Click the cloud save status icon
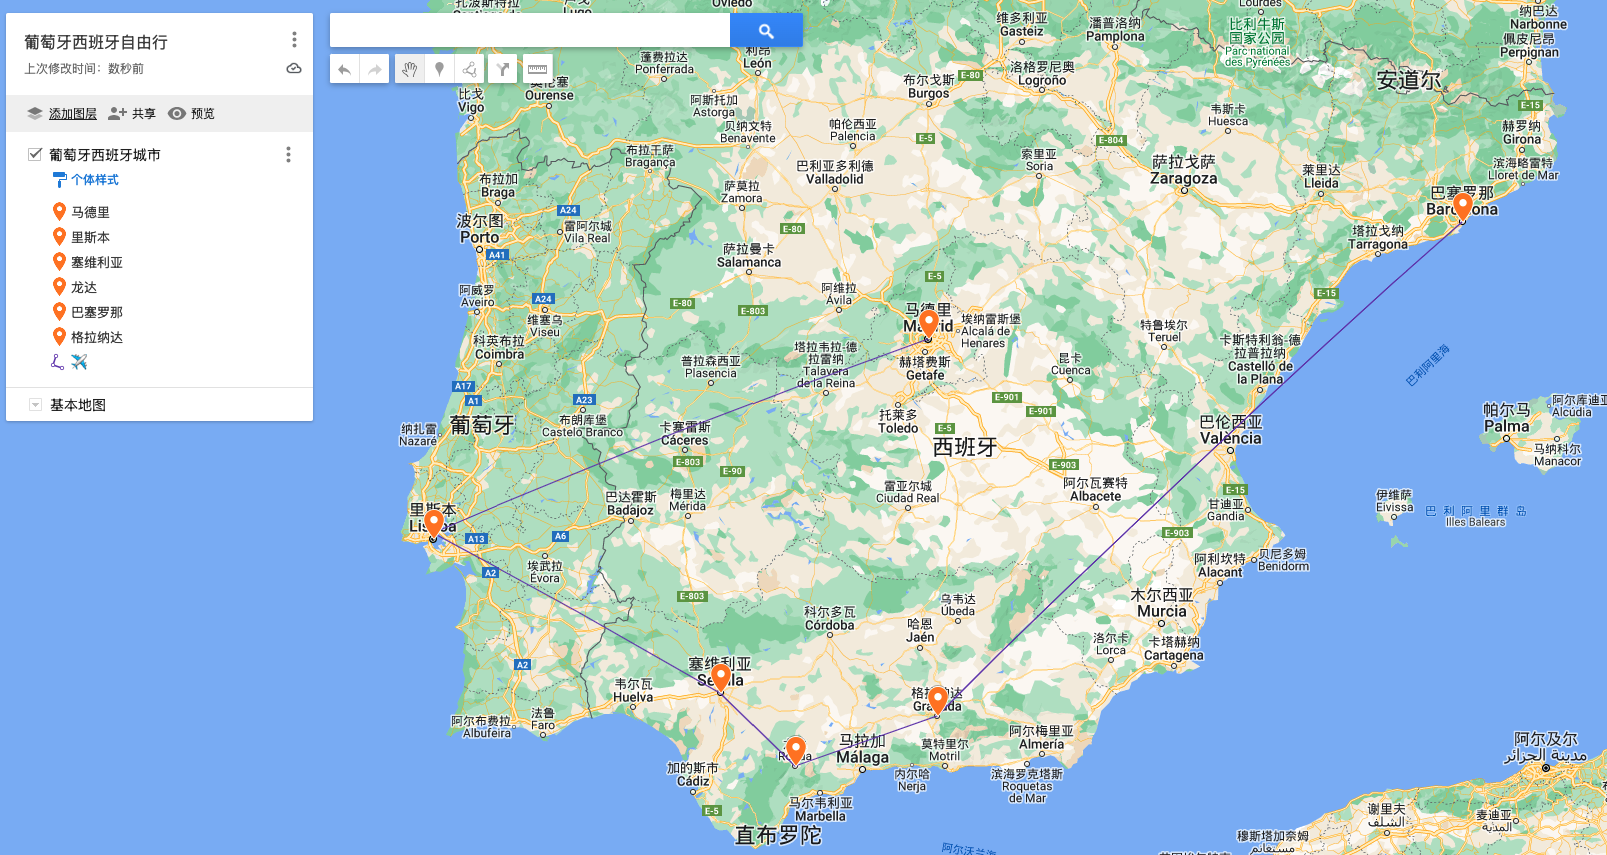Viewport: 1607px width, 855px height. click(x=294, y=69)
